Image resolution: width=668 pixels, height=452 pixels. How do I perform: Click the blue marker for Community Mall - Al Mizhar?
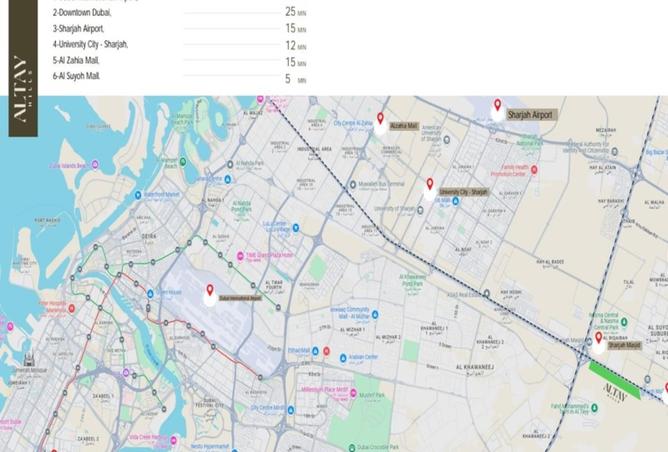pyautogui.click(x=375, y=314)
